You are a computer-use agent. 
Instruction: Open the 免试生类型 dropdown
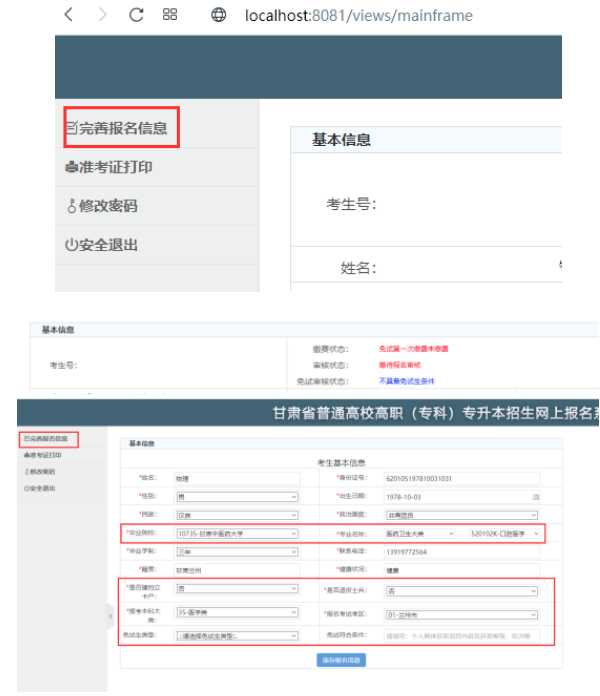click(x=237, y=636)
